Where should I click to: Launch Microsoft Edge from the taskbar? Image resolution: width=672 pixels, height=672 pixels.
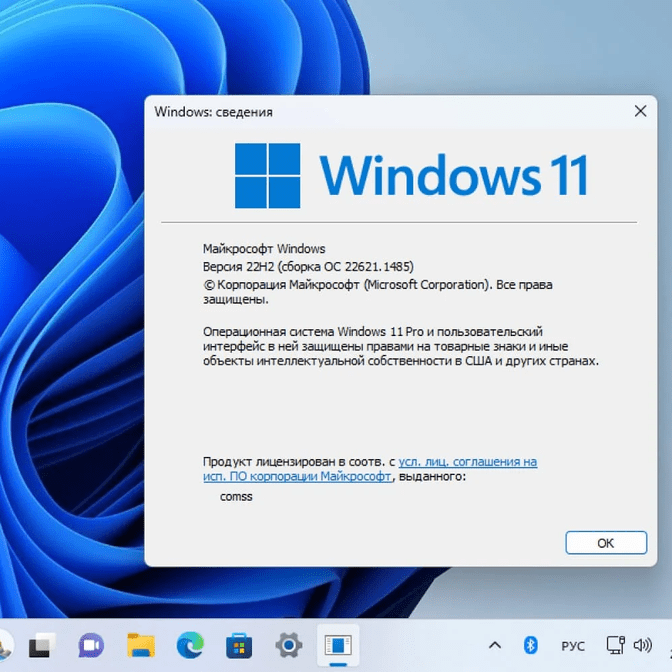point(190,645)
